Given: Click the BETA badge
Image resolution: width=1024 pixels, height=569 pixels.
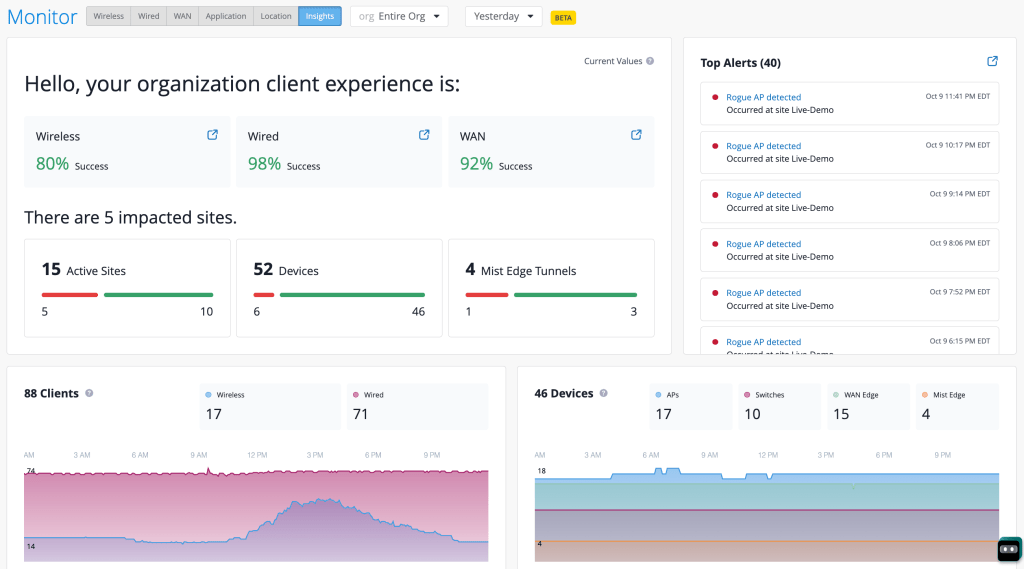Looking at the screenshot, I should [563, 18].
